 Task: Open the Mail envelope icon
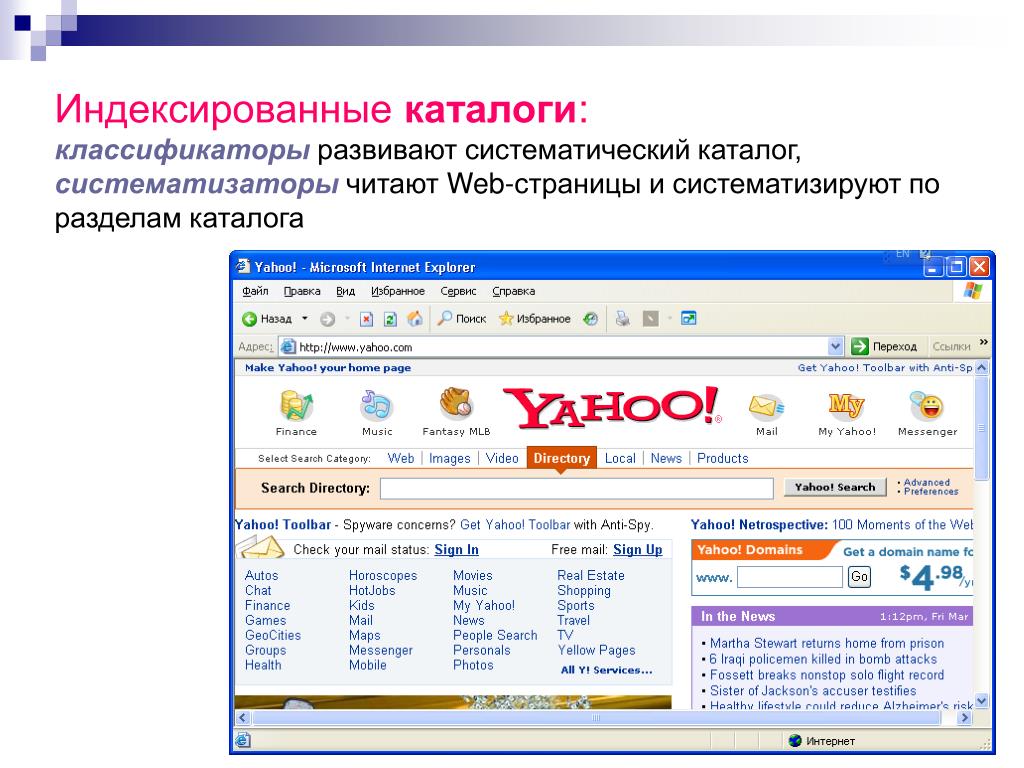tap(766, 406)
